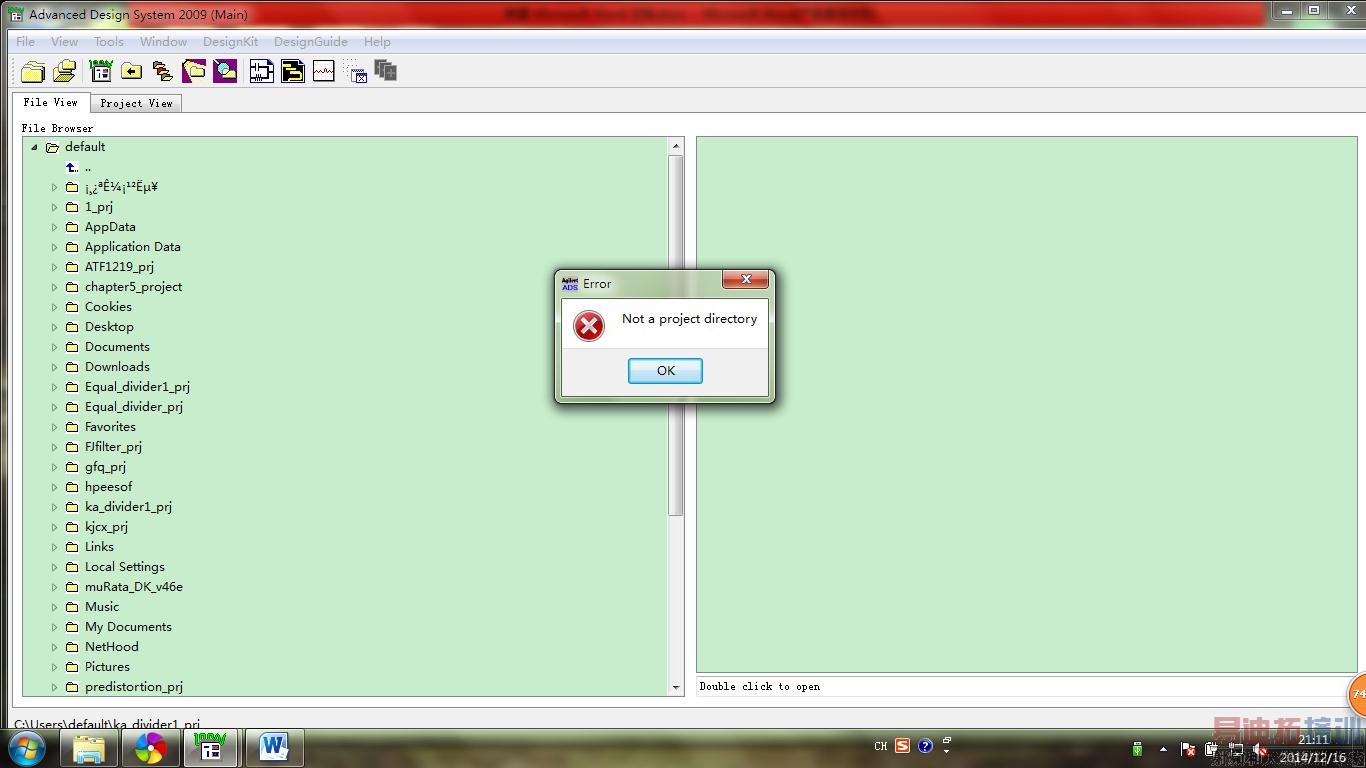Open the Tools menu
1366x768 pixels.
point(109,42)
